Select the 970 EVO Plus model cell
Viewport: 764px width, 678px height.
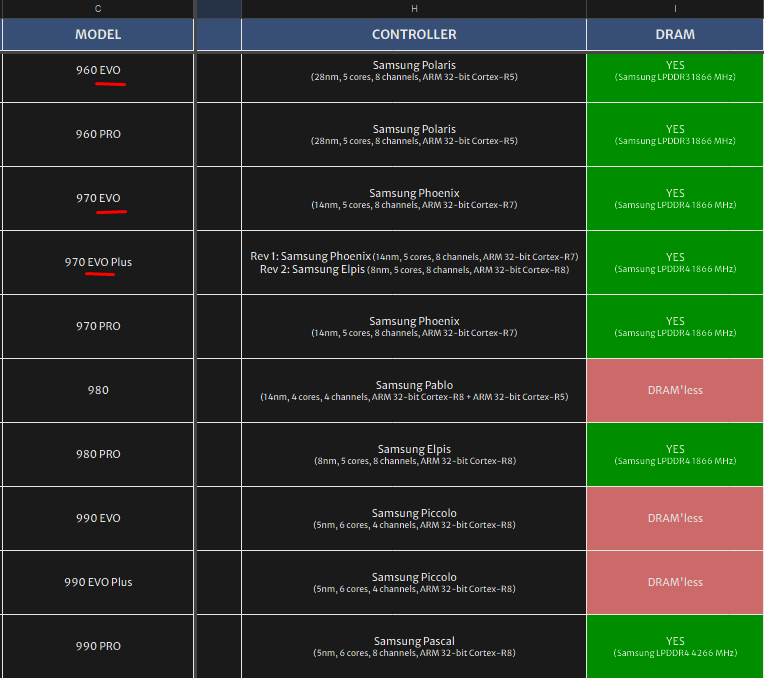tap(98, 263)
